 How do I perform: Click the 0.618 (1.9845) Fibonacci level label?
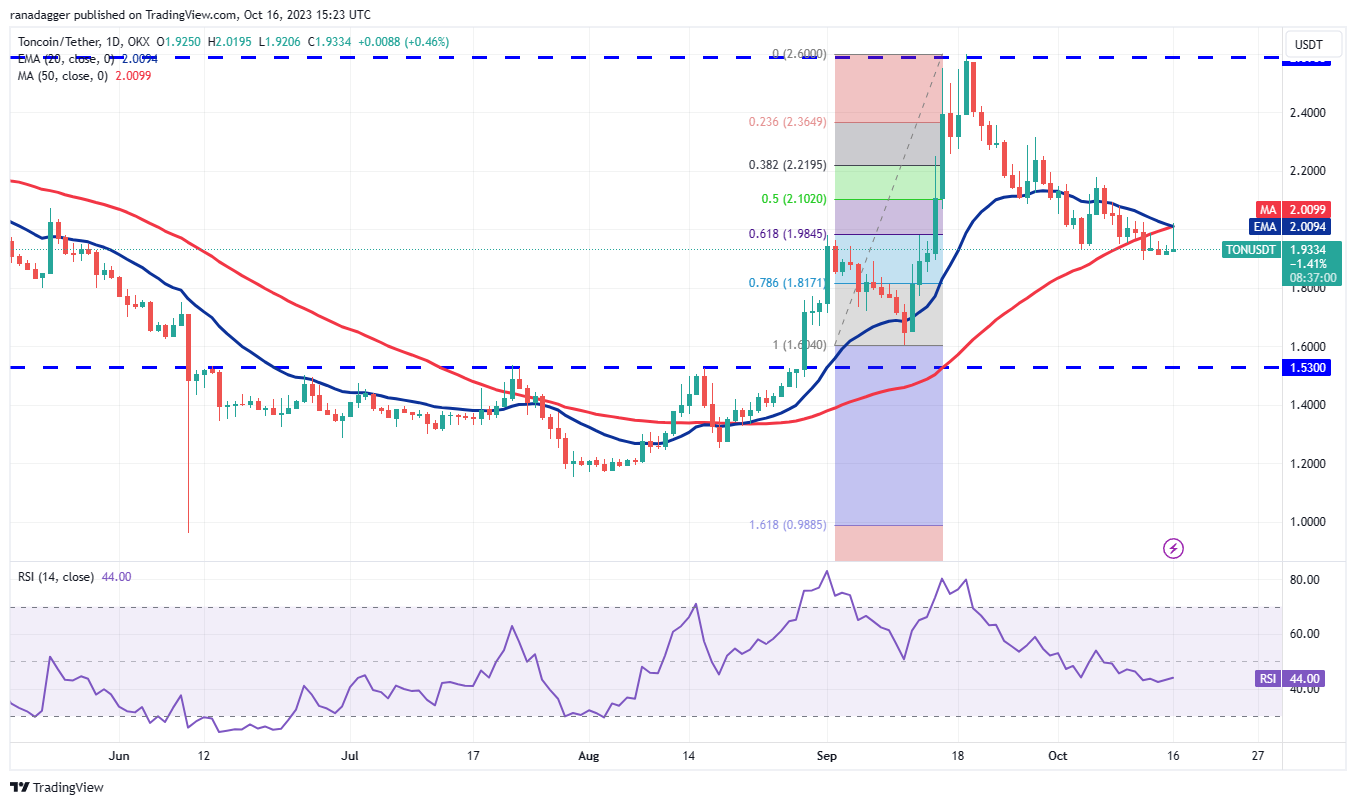pyautogui.click(x=785, y=232)
